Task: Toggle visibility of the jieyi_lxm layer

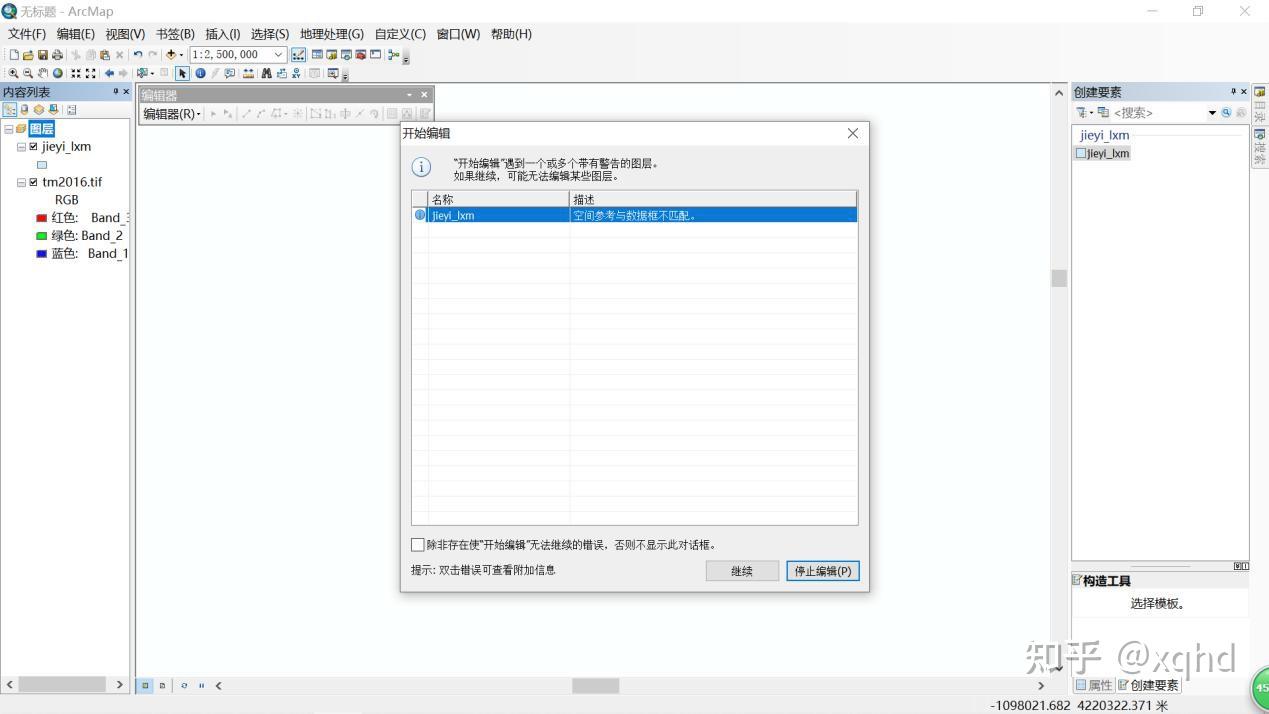Action: click(x=33, y=146)
